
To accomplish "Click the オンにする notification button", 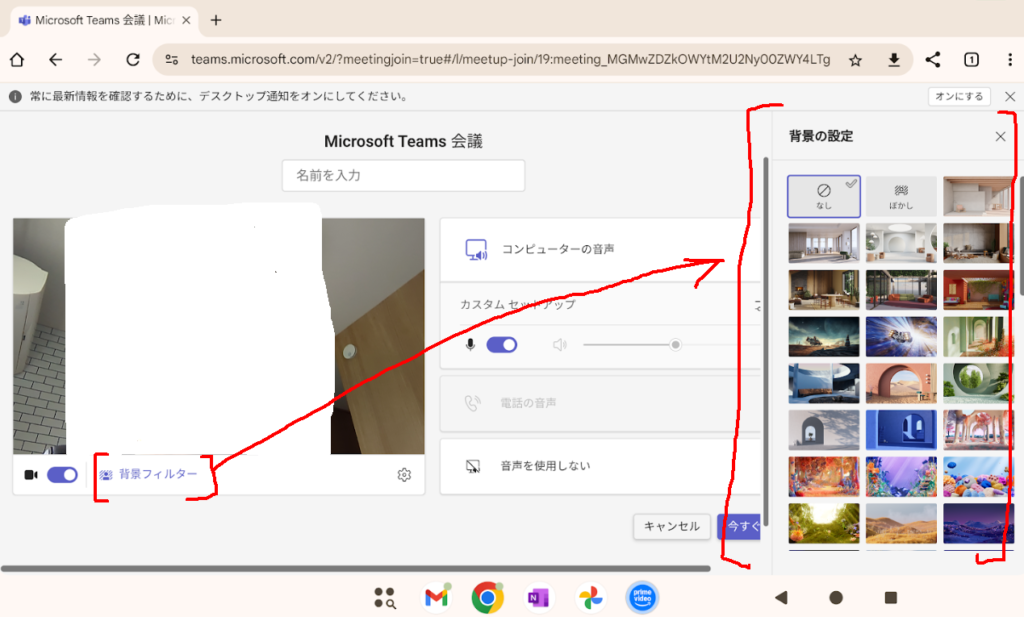I will point(959,96).
